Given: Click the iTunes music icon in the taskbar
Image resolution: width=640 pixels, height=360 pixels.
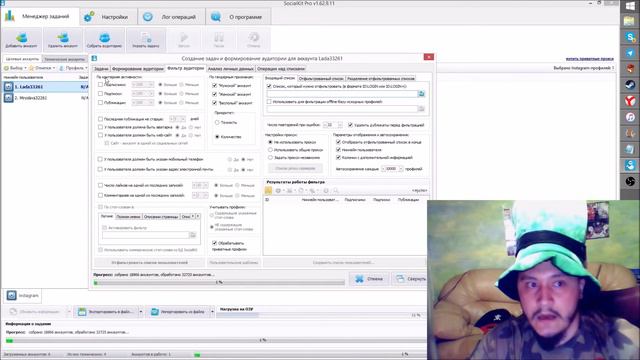Looking at the screenshot, I should [x=630, y=117].
